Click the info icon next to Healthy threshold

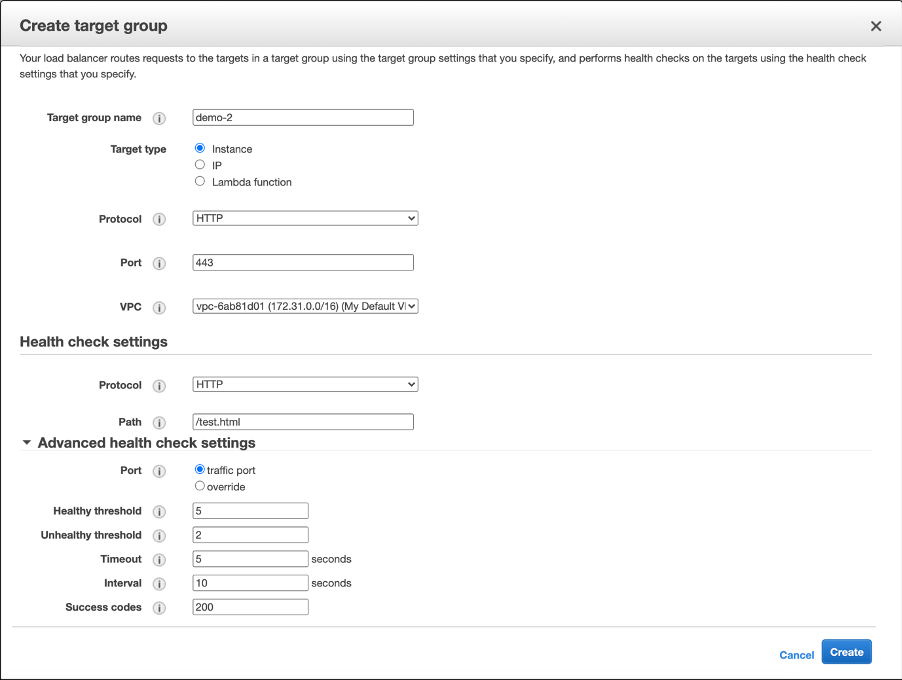[x=159, y=511]
